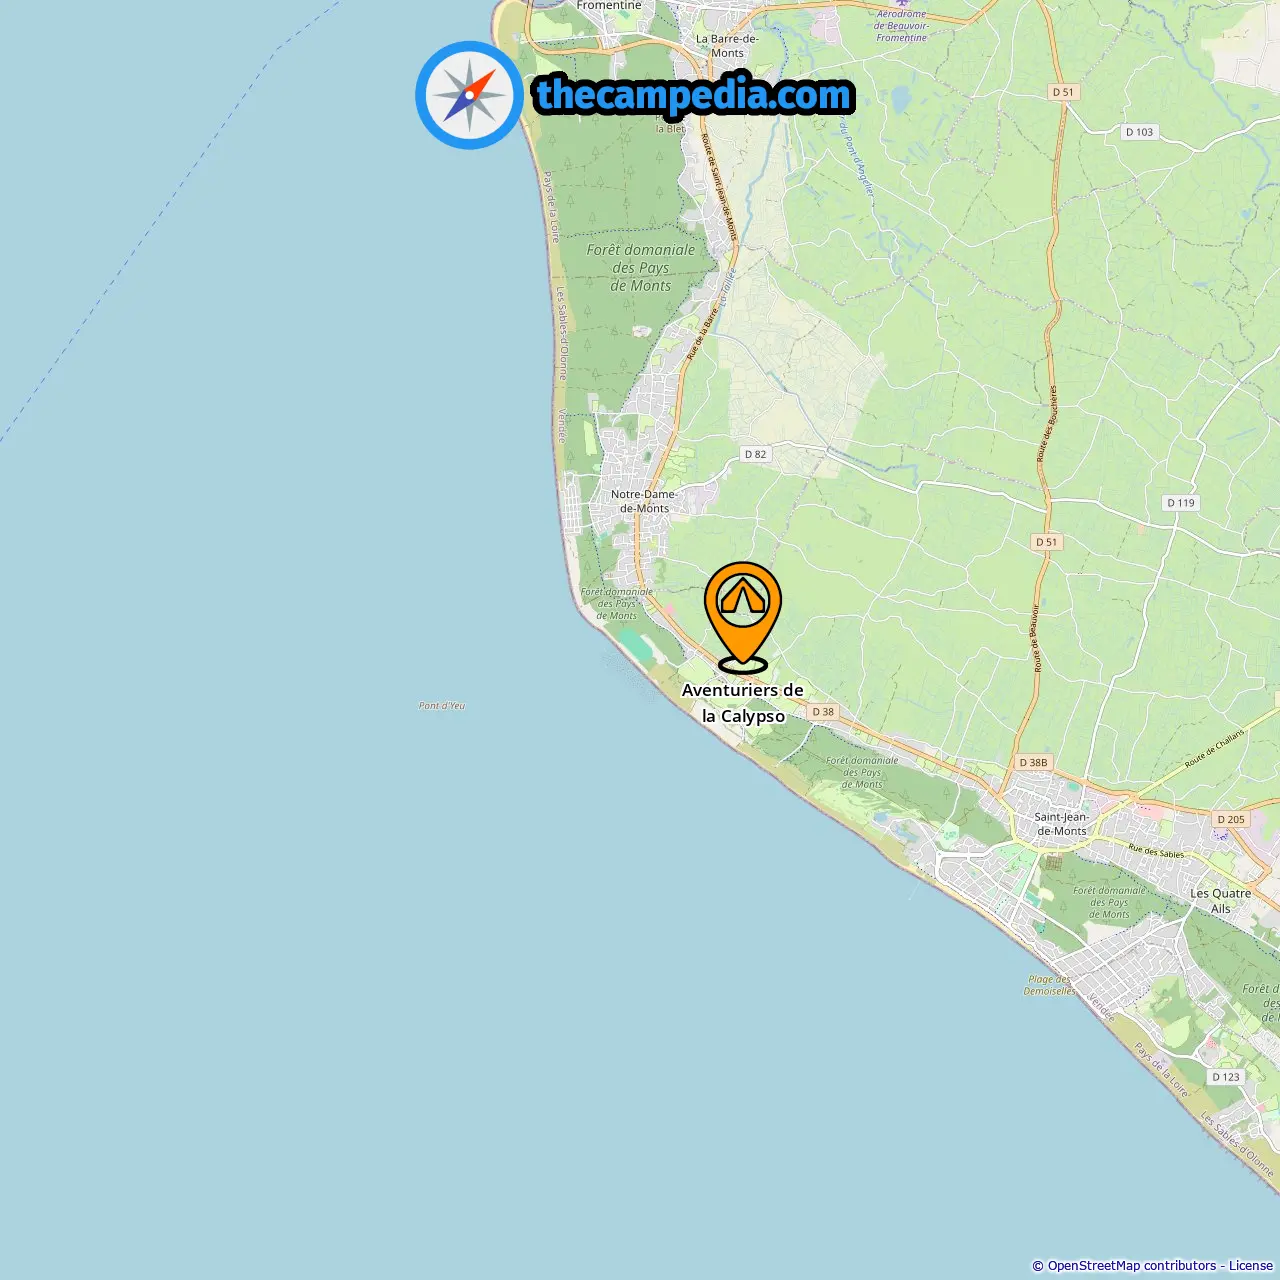Image resolution: width=1280 pixels, height=1280 pixels.
Task: Click the Pont d'Yeu sea label
Action: (442, 706)
